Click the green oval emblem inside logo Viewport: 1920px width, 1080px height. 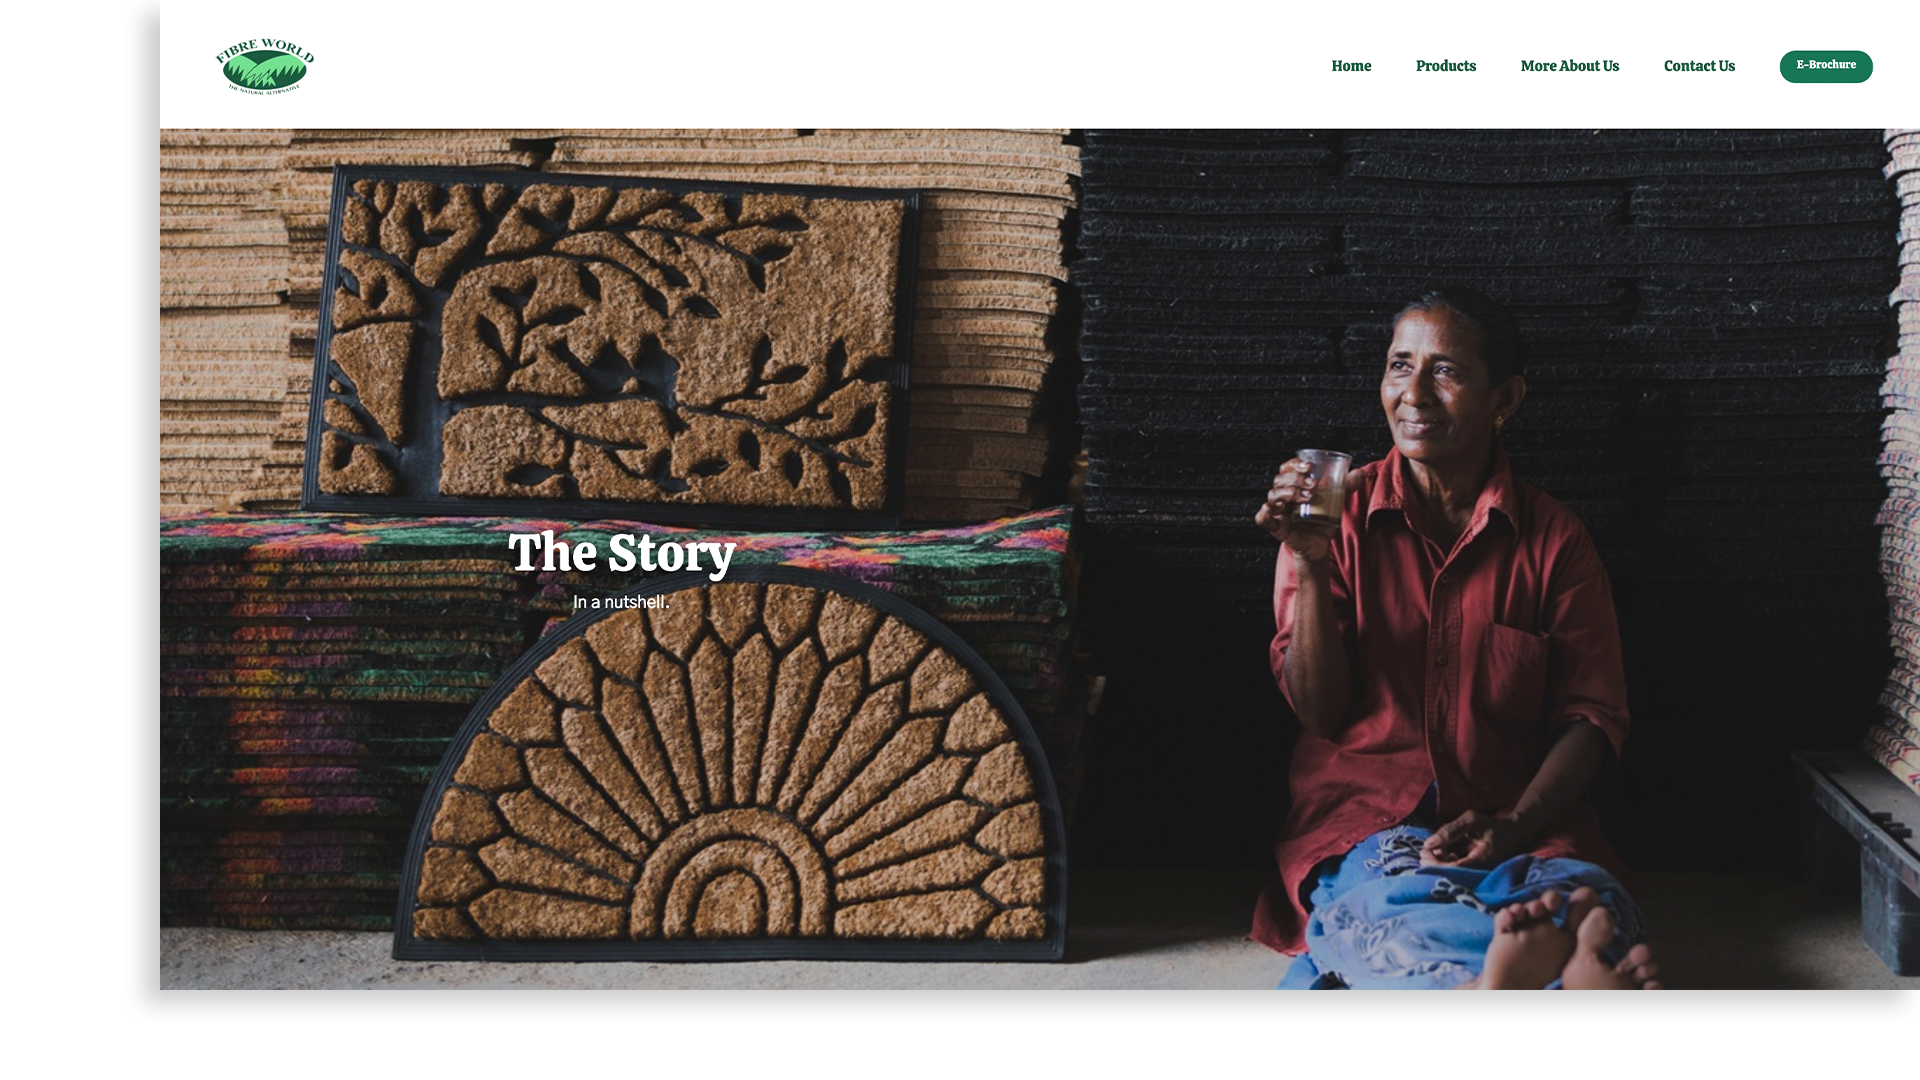point(265,70)
